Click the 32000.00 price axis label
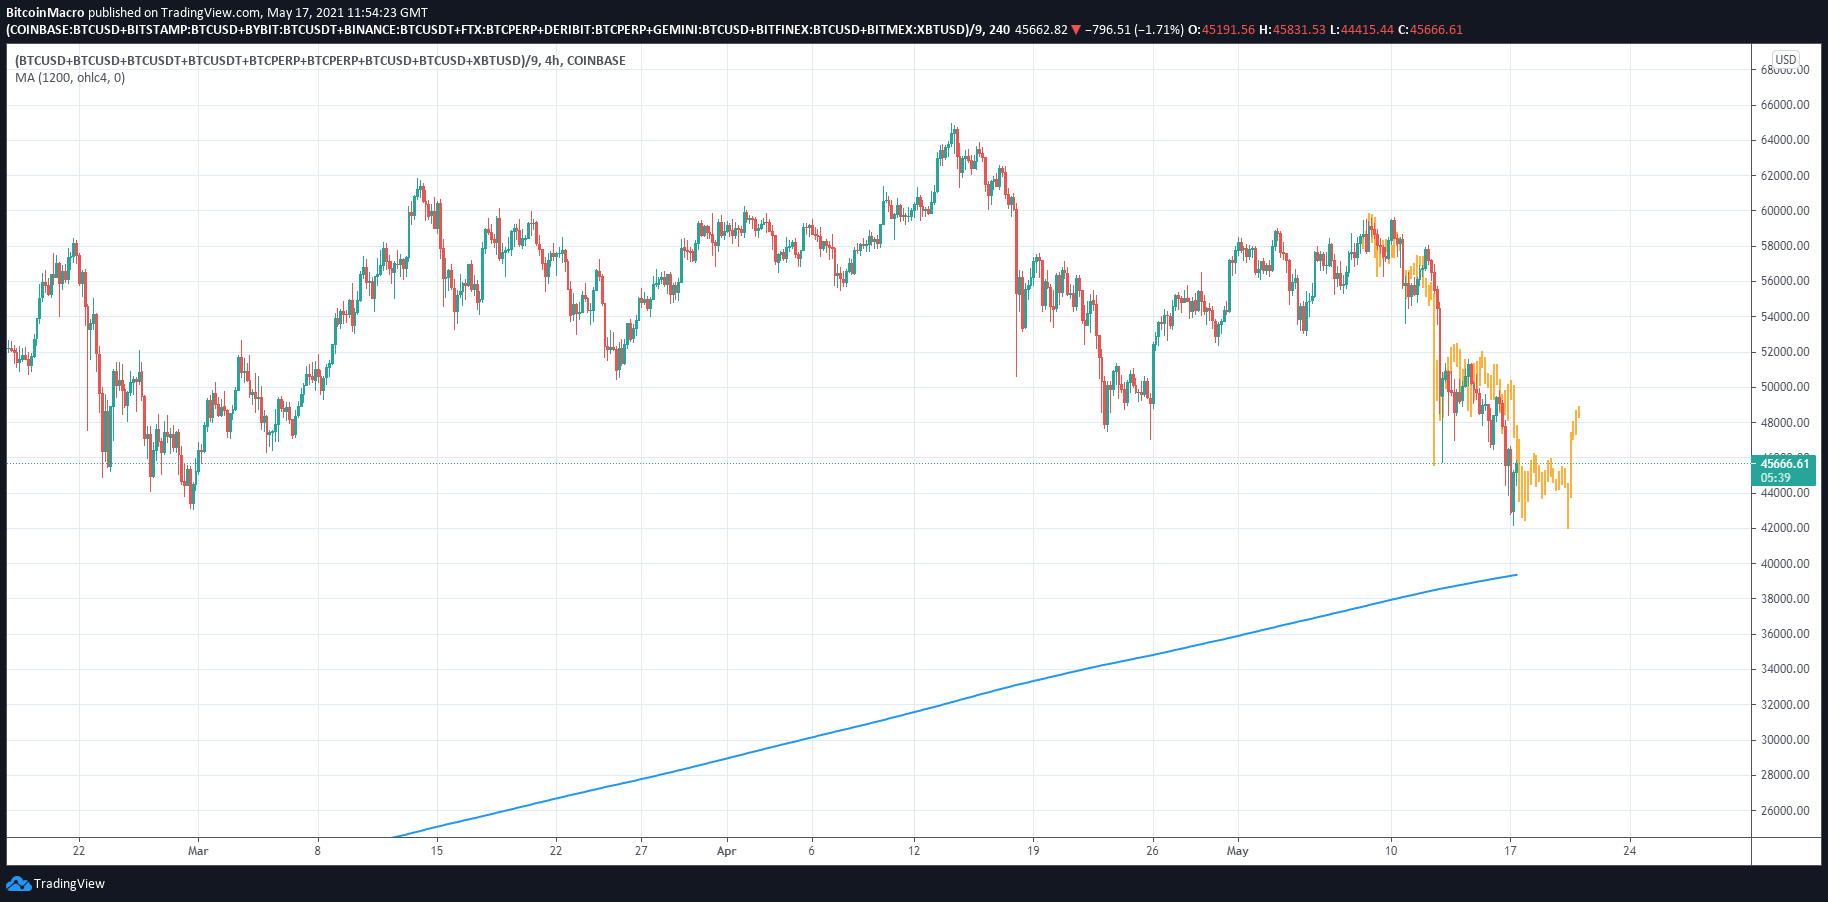This screenshot has height=902, width=1828. 1785,705
